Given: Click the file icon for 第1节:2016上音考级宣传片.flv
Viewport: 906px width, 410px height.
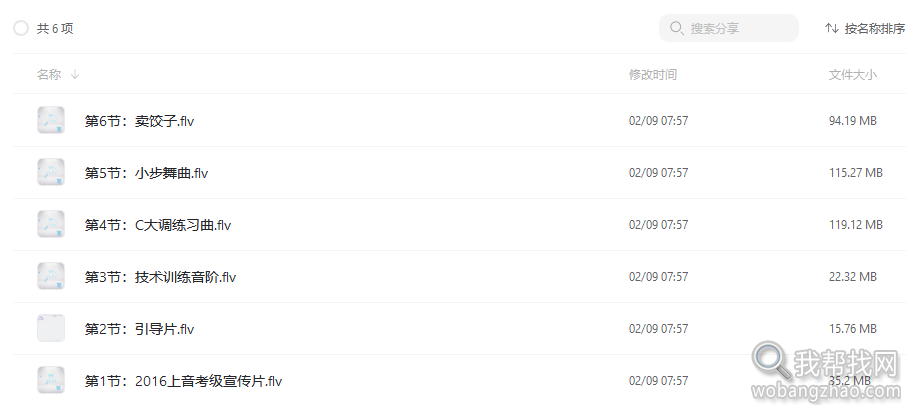Looking at the screenshot, I should (51, 380).
